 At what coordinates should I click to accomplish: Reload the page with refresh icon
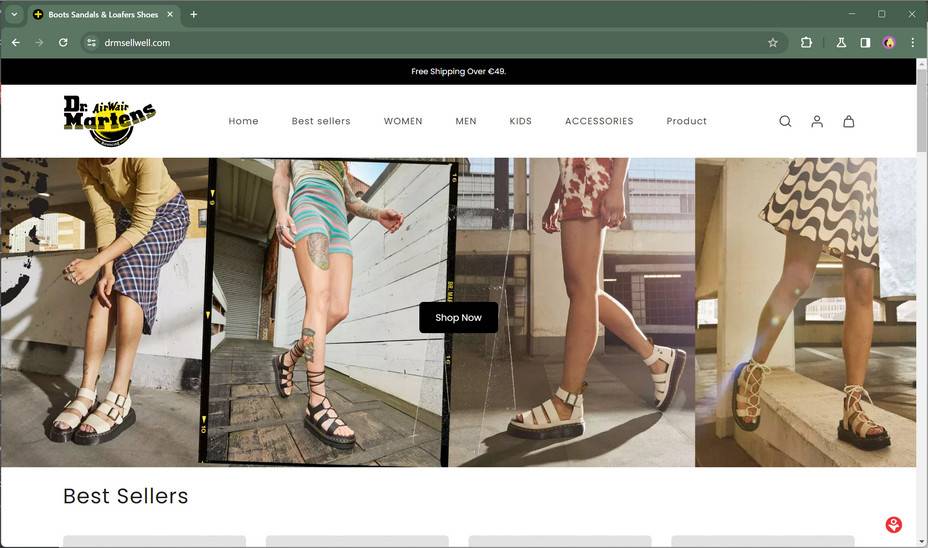click(63, 43)
